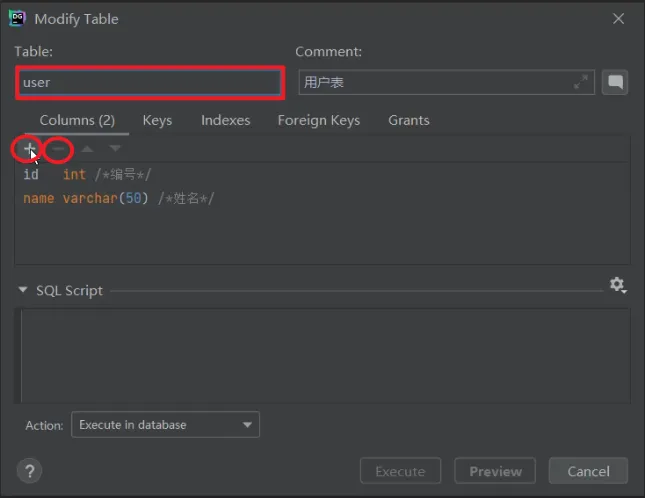The width and height of the screenshot is (645, 498).
Task: Open the help question mark button
Action: pyautogui.click(x=29, y=471)
